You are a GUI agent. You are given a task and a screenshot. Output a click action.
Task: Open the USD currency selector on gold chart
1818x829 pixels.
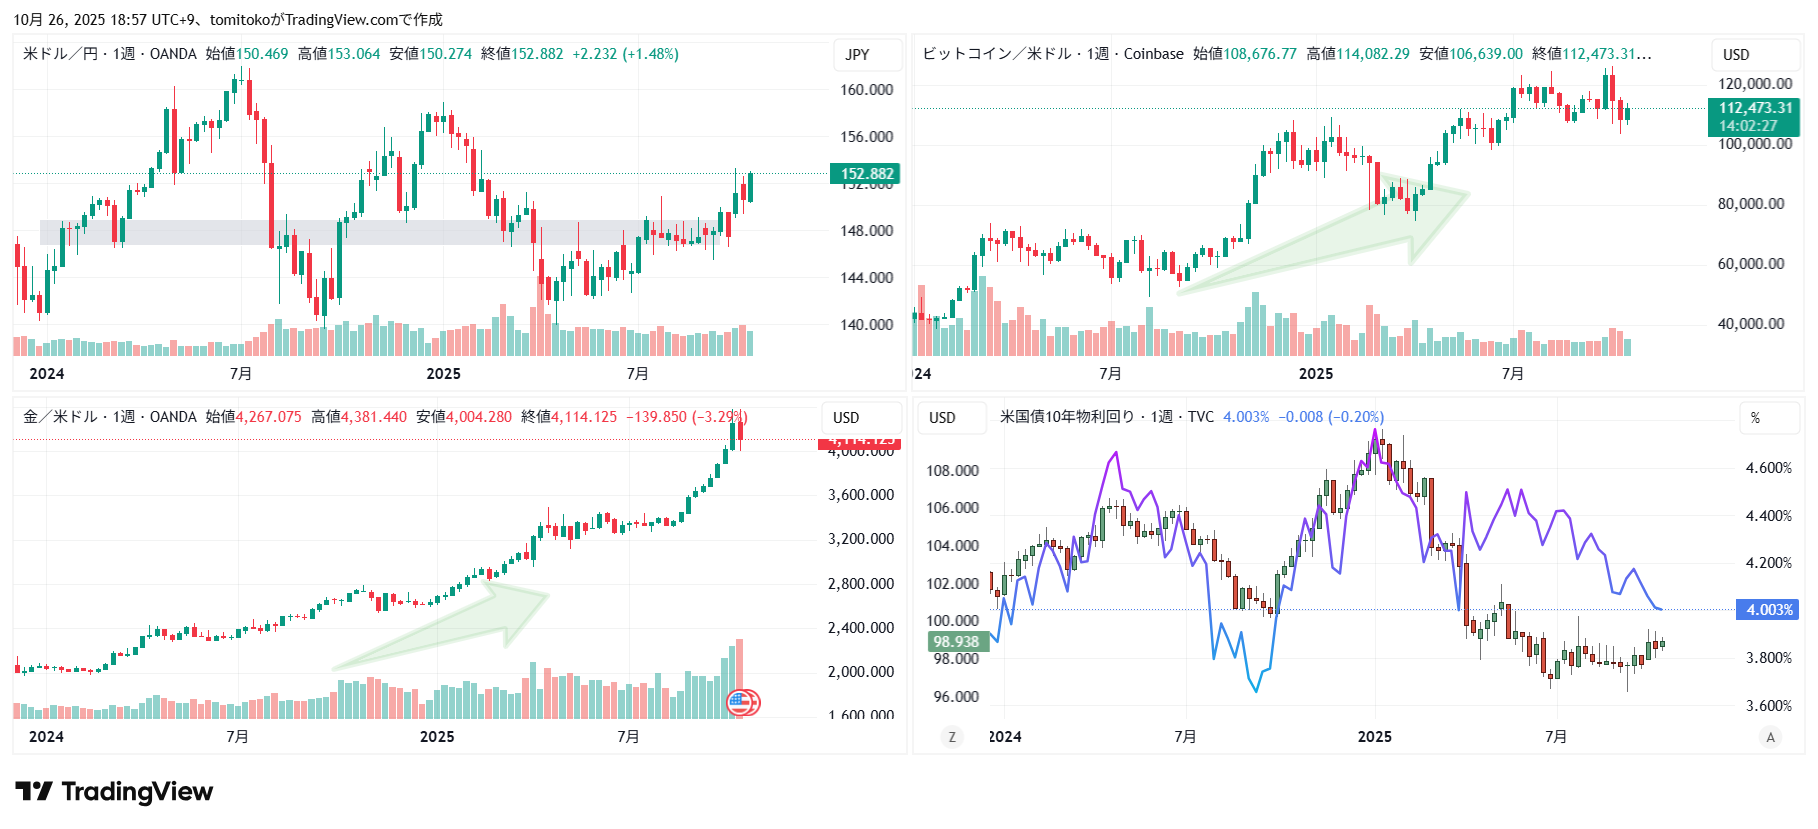coord(846,418)
